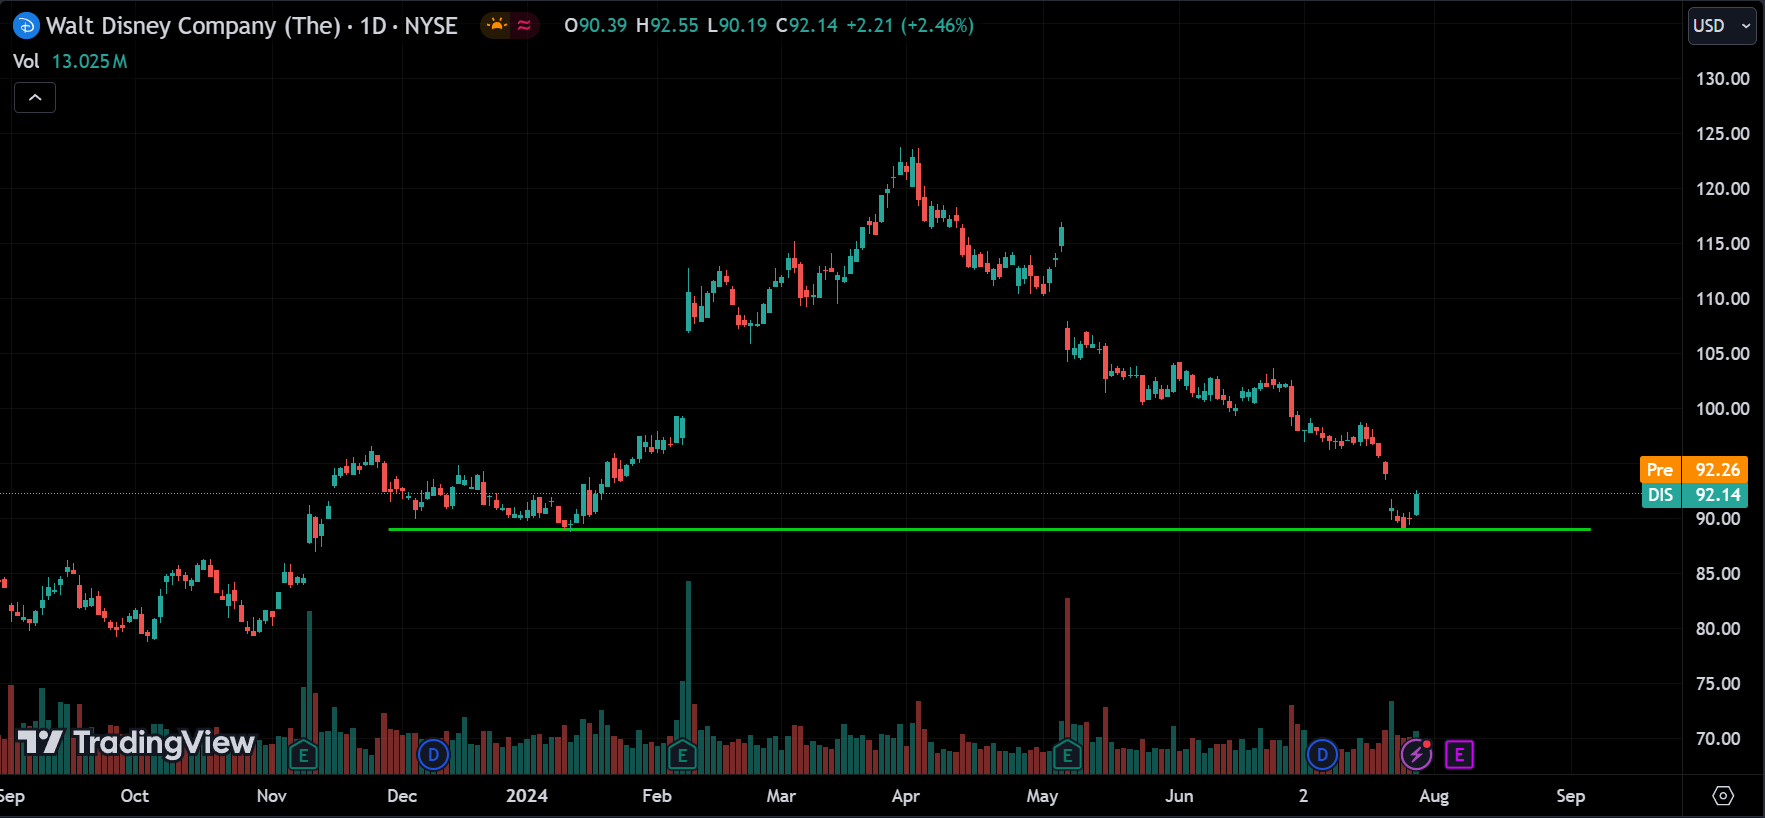Screen dimensions: 1765x818
Task: Open the July dividend D marker
Action: [x=1322, y=755]
